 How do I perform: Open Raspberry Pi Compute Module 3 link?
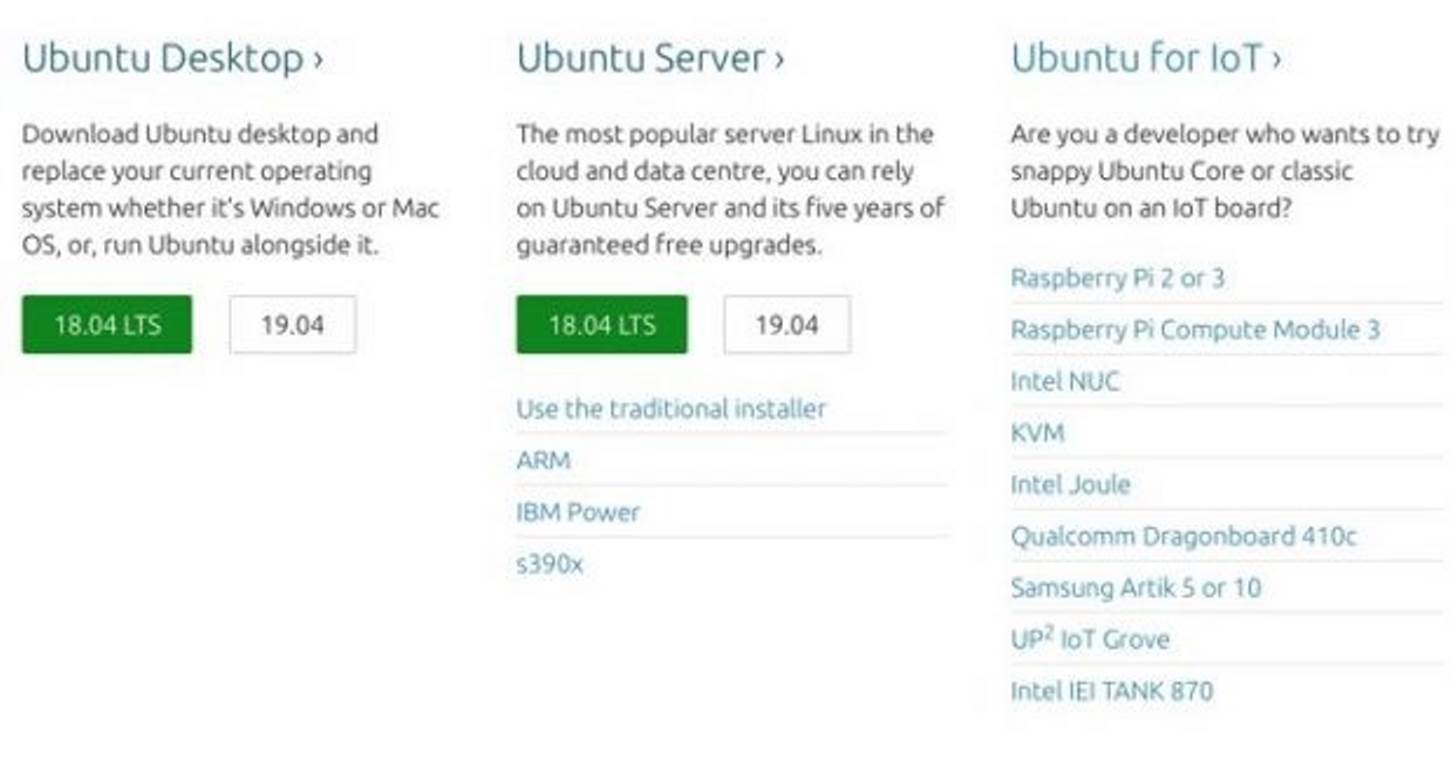tap(1195, 330)
